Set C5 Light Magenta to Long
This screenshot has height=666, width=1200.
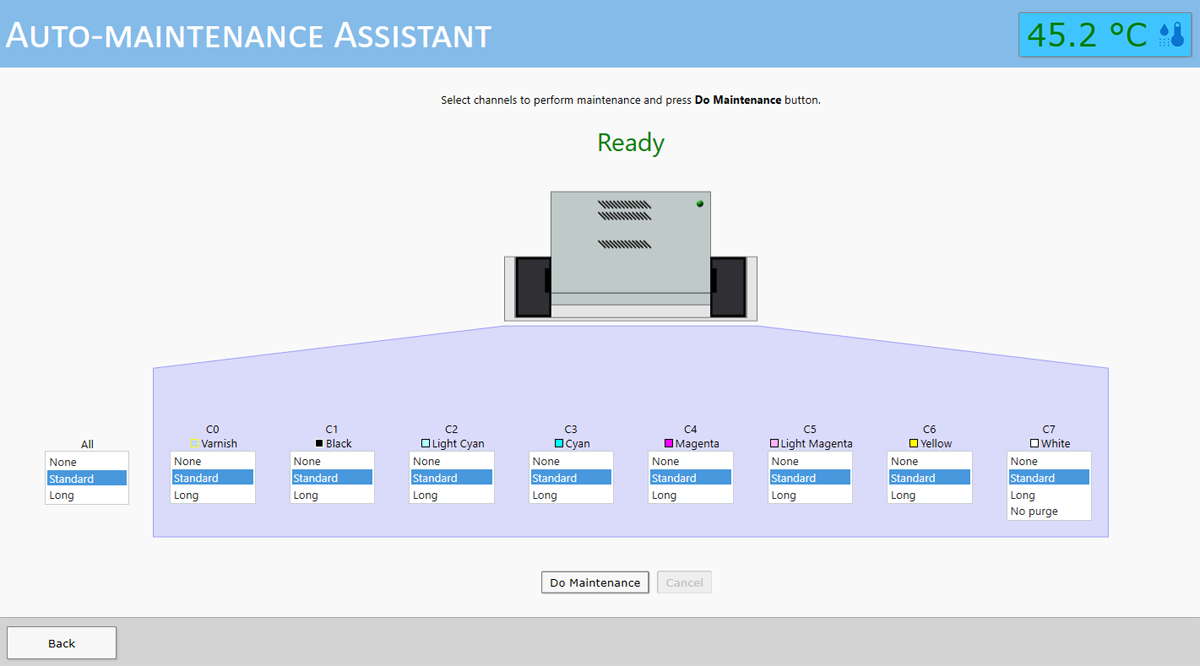(809, 495)
